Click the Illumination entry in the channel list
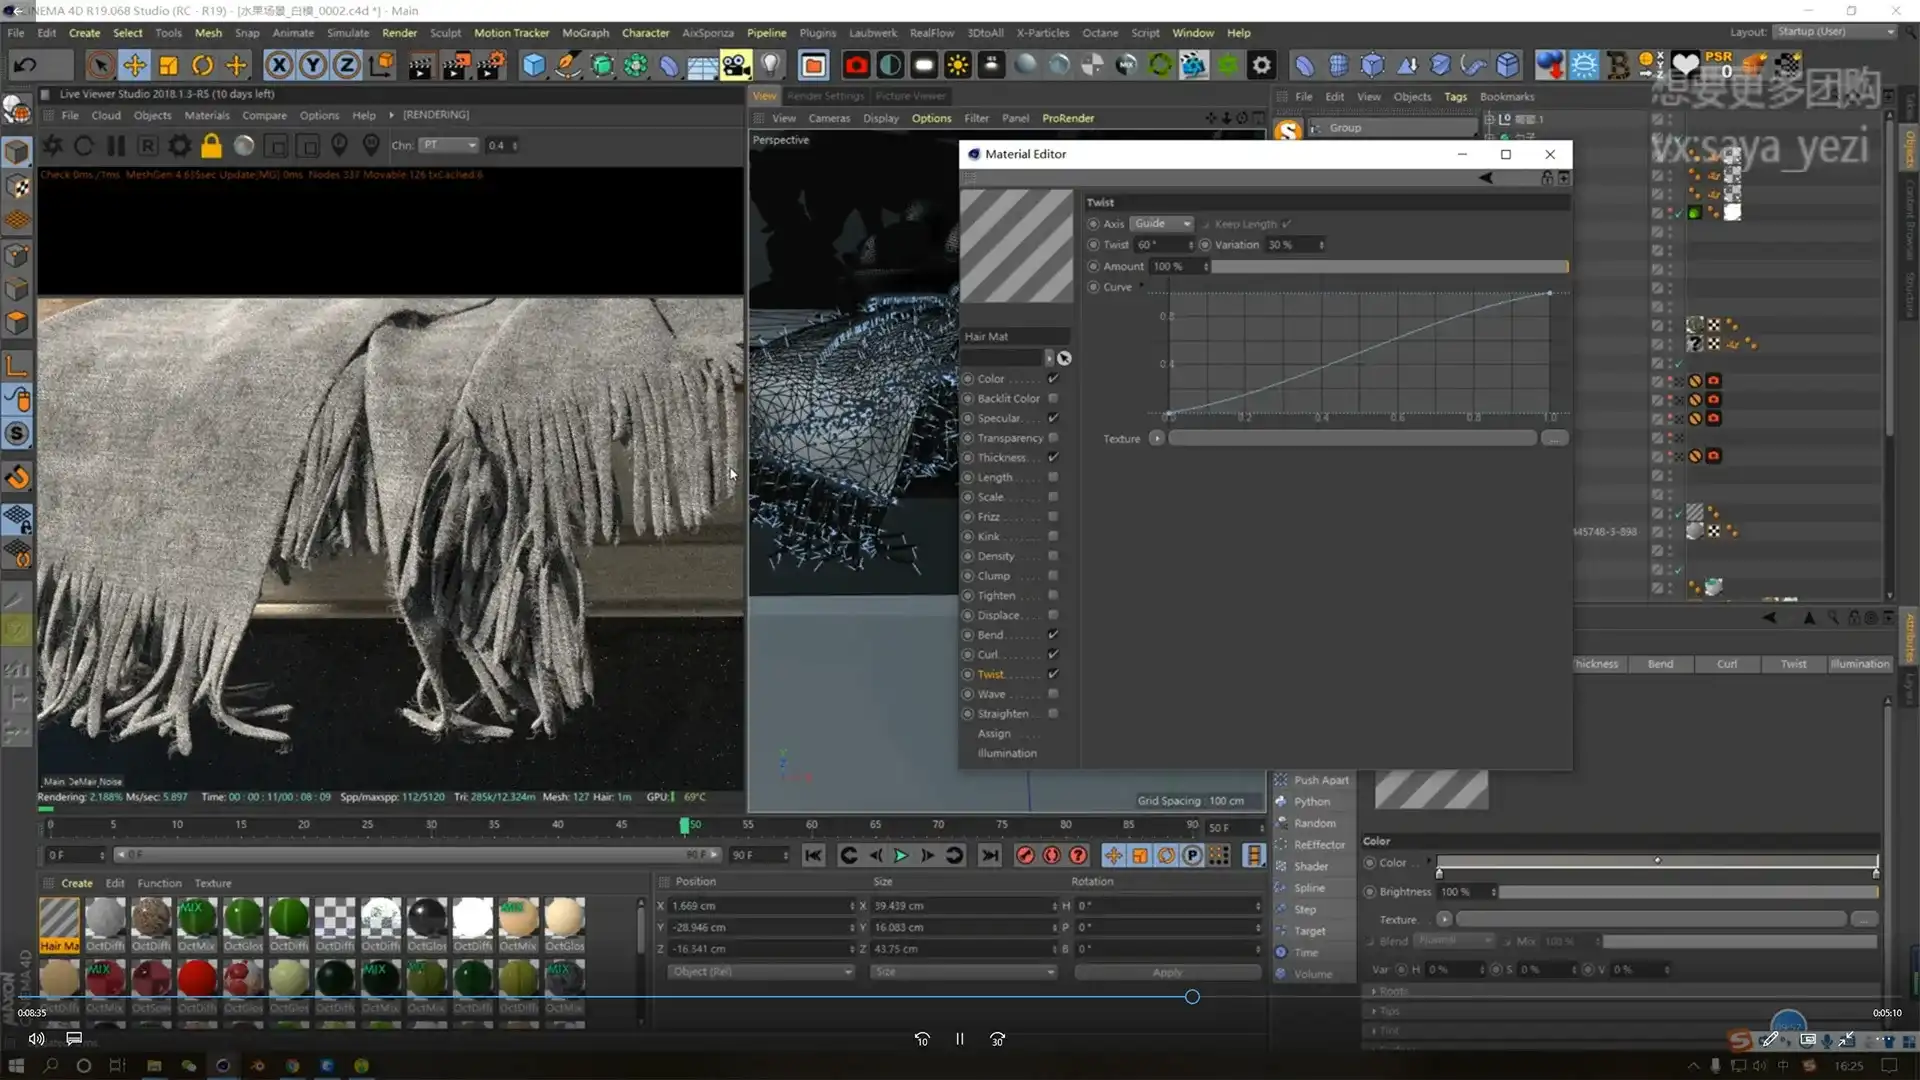Image resolution: width=1920 pixels, height=1080 pixels. click(x=1006, y=753)
